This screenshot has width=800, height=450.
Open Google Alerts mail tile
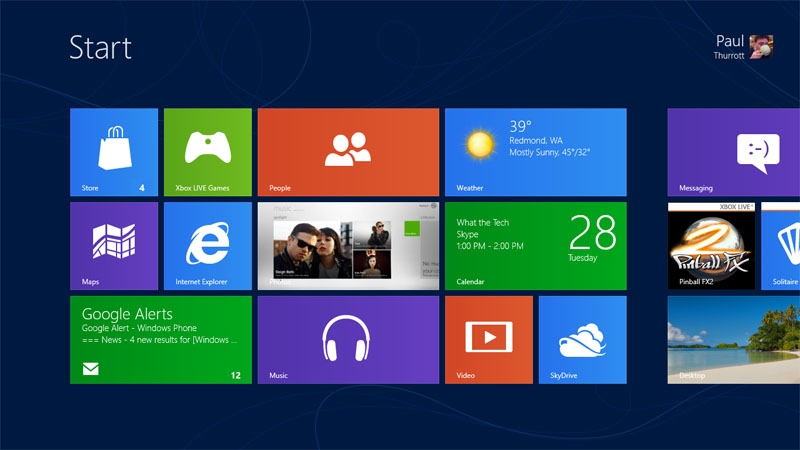point(160,340)
